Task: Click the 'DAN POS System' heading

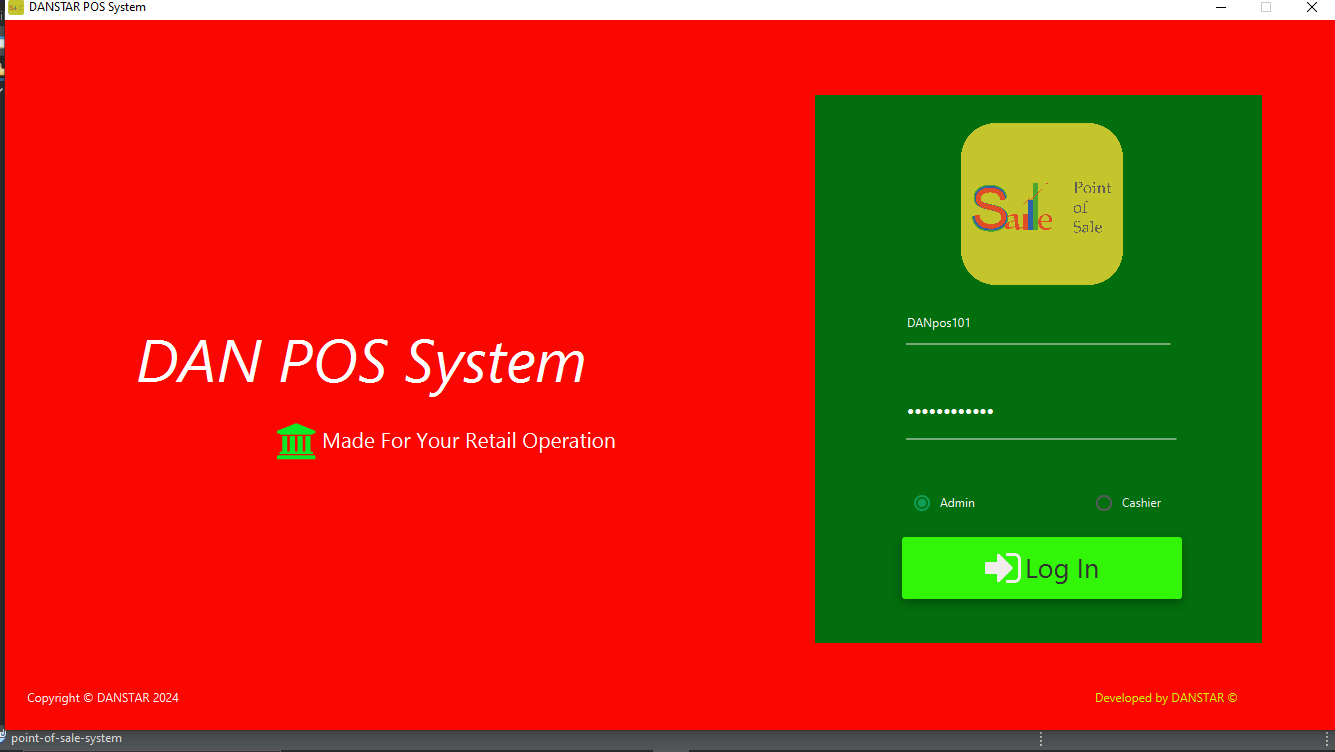Action: pos(362,362)
